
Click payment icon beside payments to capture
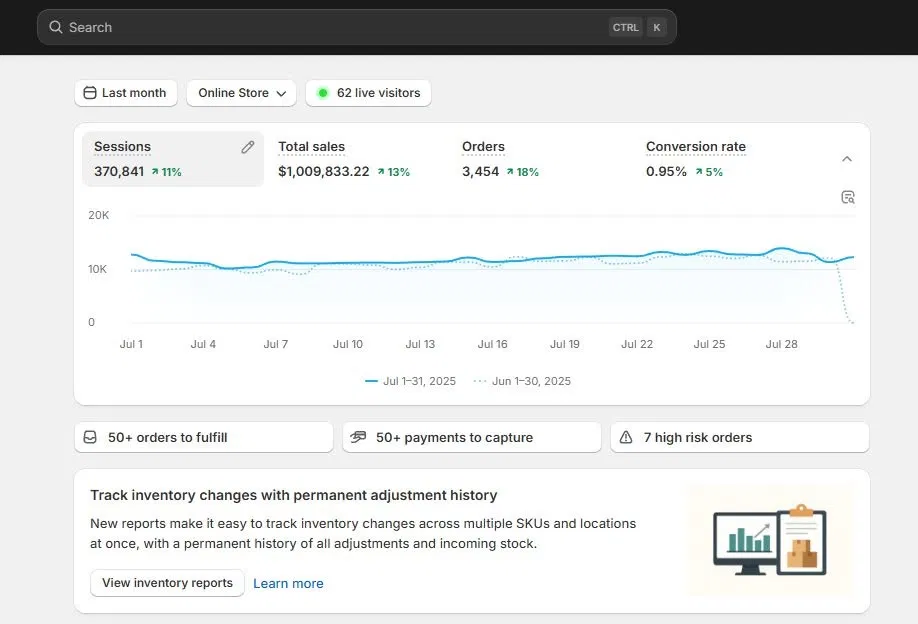pos(358,437)
